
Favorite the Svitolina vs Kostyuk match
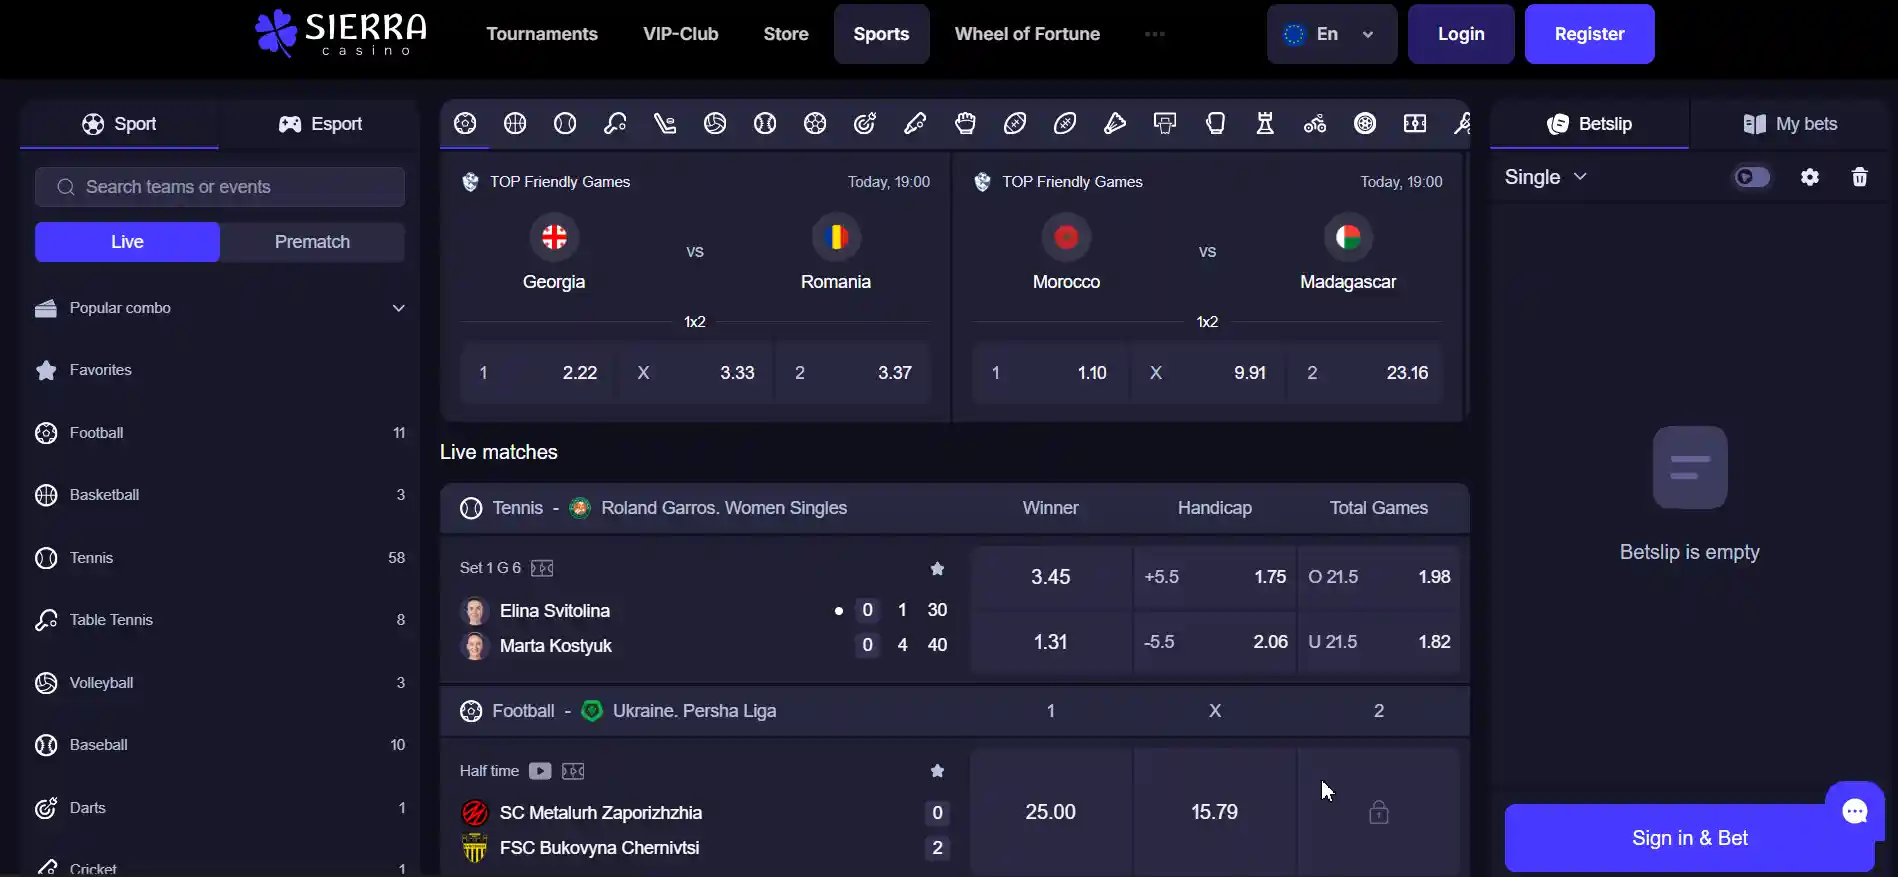pos(937,568)
